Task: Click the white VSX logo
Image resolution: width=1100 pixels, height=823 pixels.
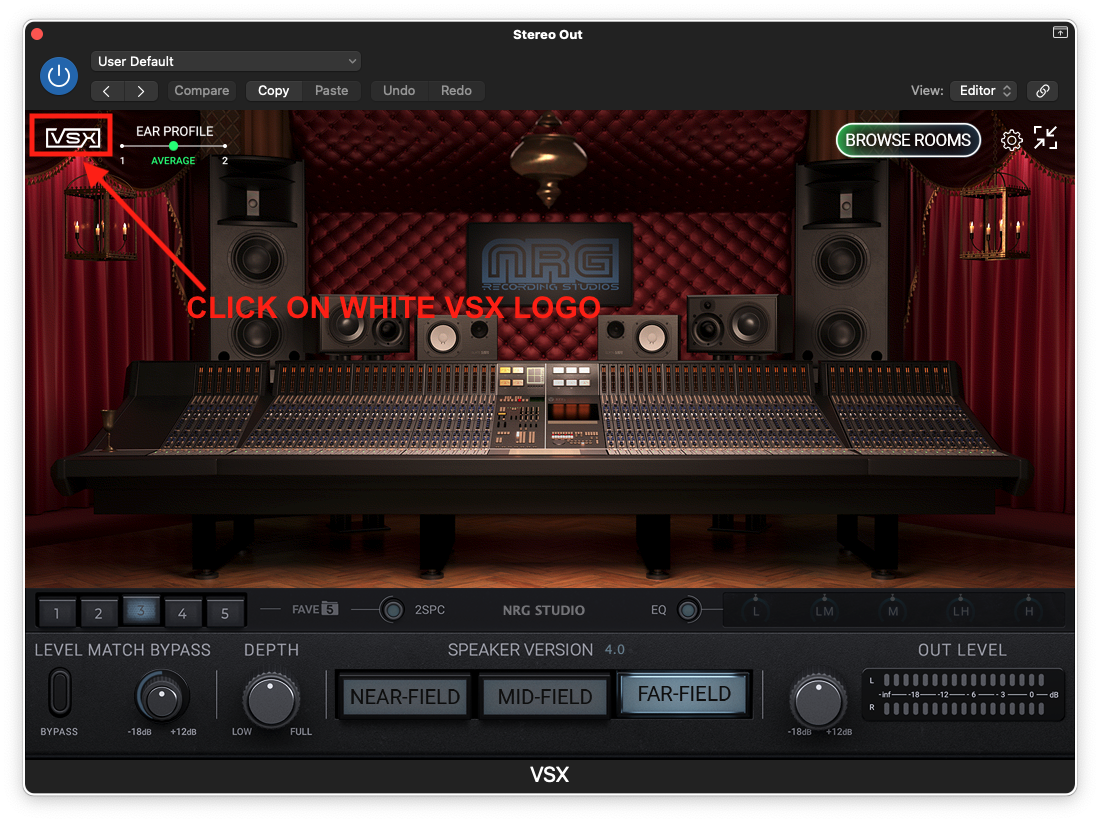Action: pyautogui.click(x=73, y=137)
